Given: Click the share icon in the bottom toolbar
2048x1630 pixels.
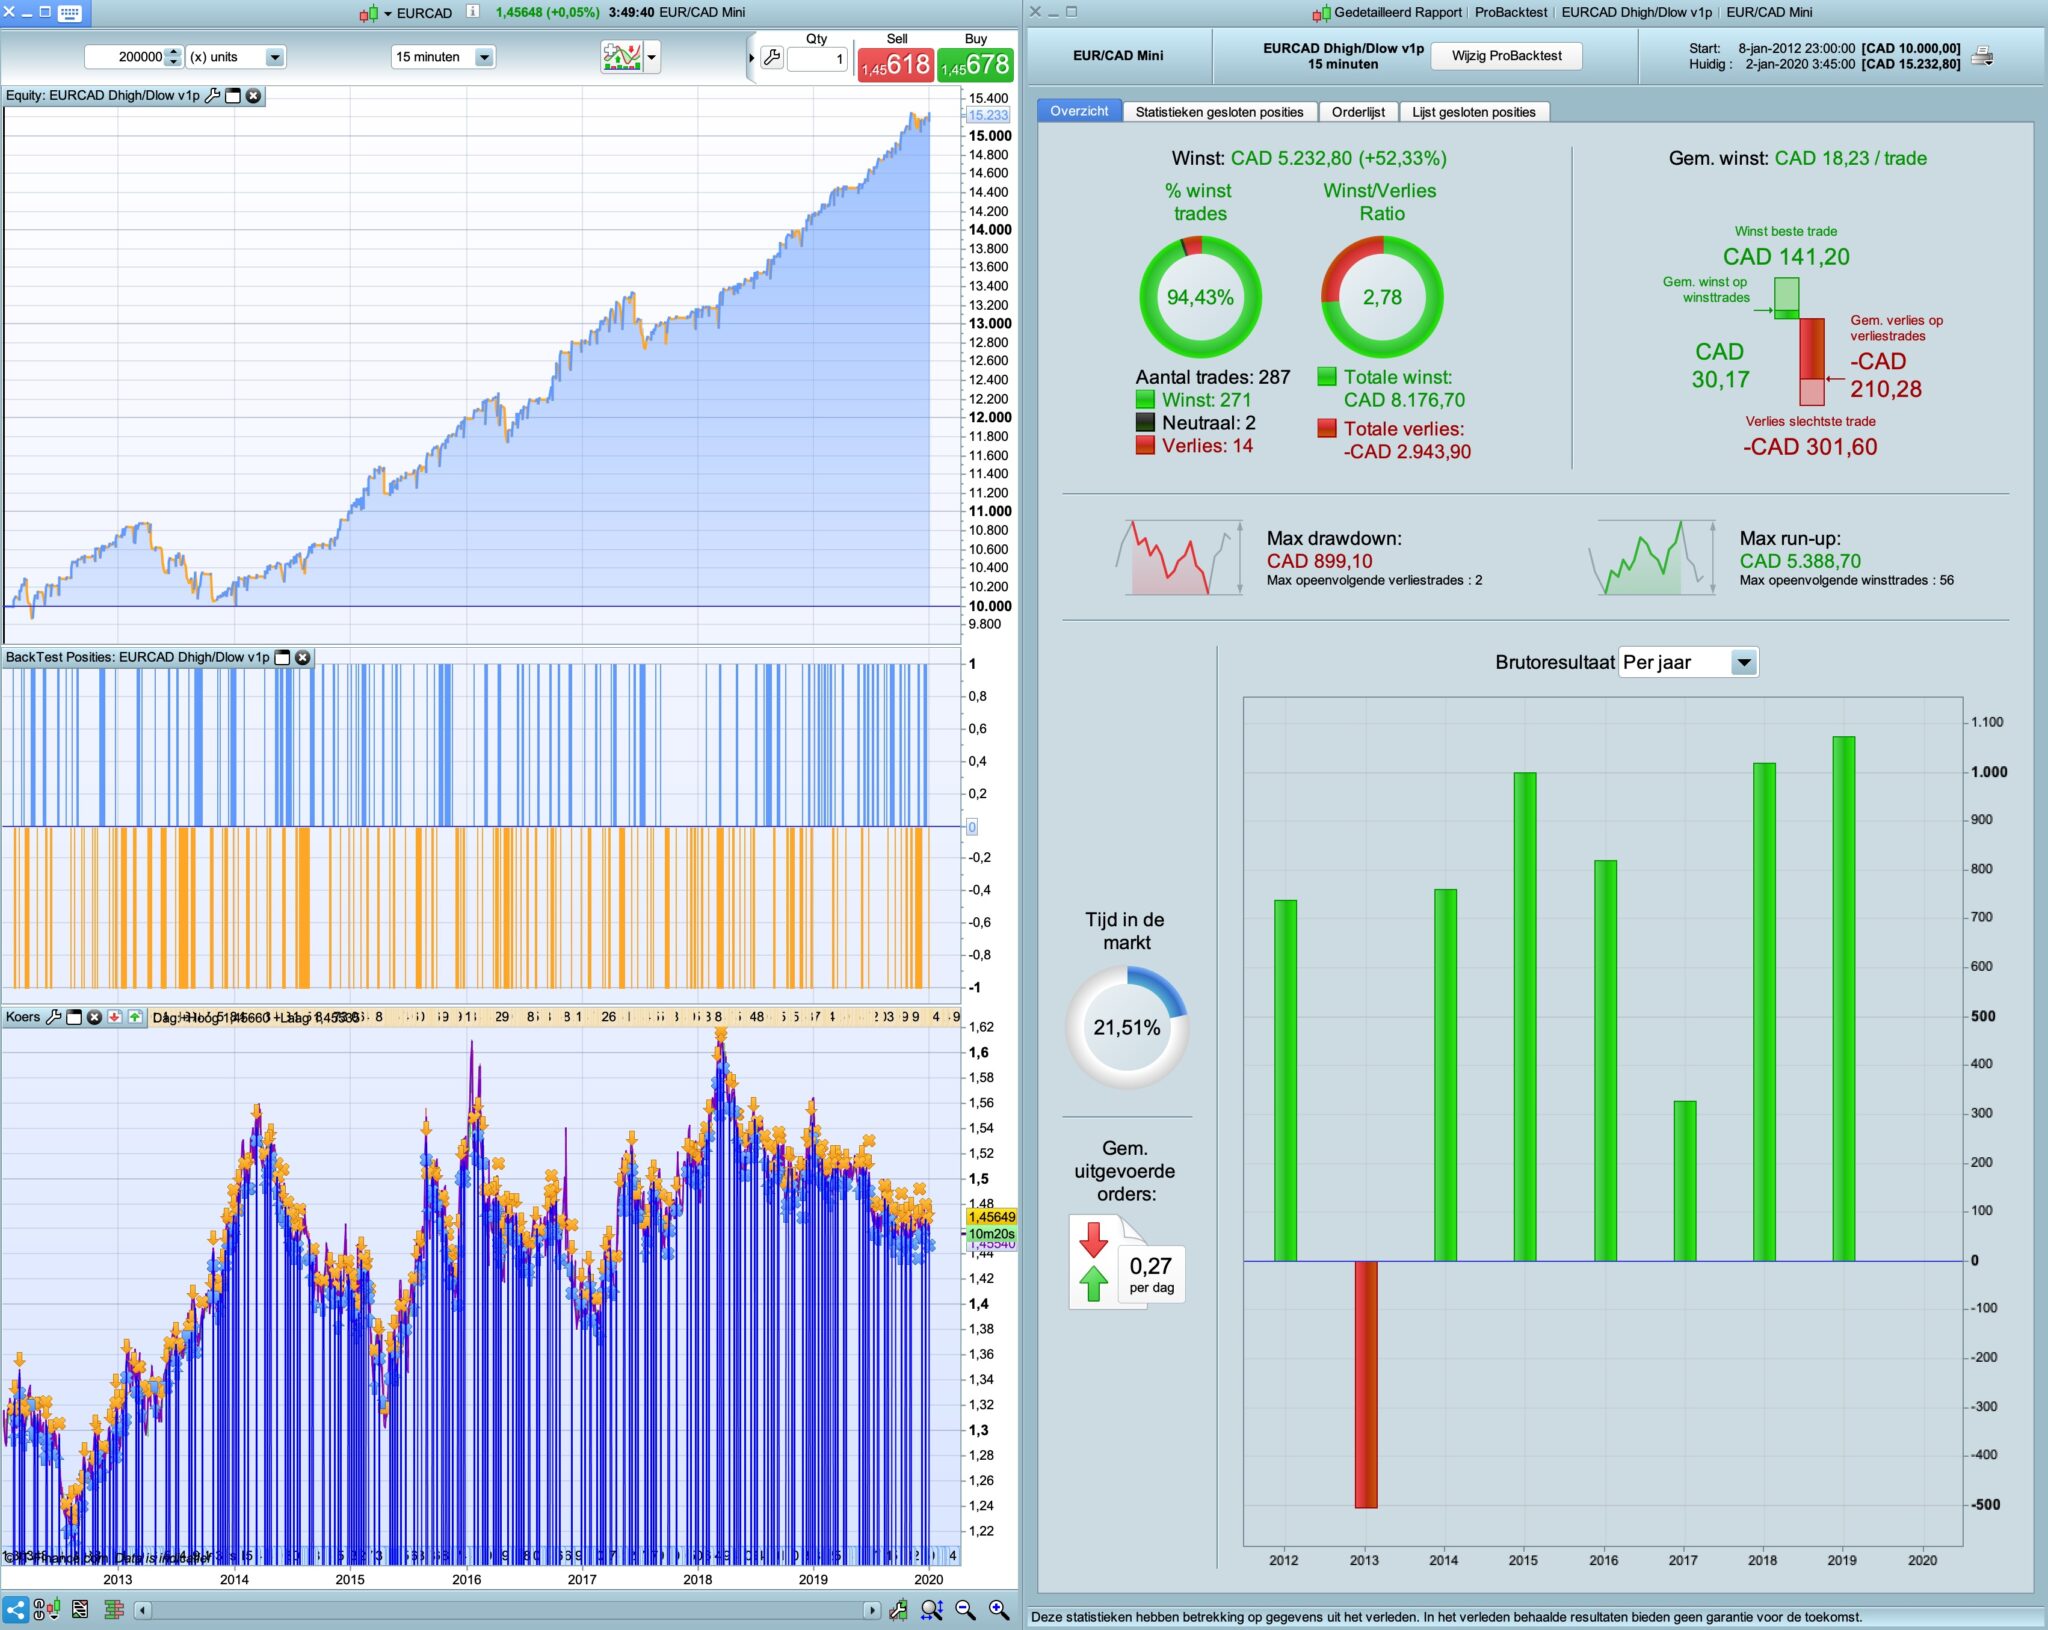Looking at the screenshot, I should (16, 1609).
